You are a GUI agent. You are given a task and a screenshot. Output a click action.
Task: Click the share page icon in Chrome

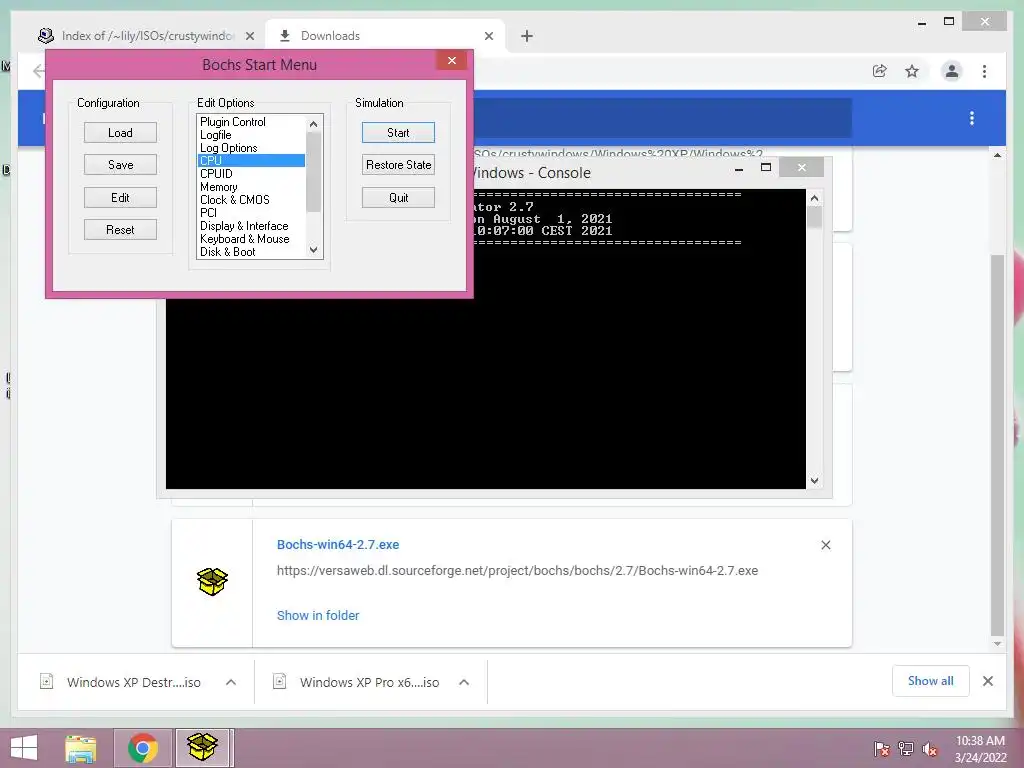coord(880,71)
